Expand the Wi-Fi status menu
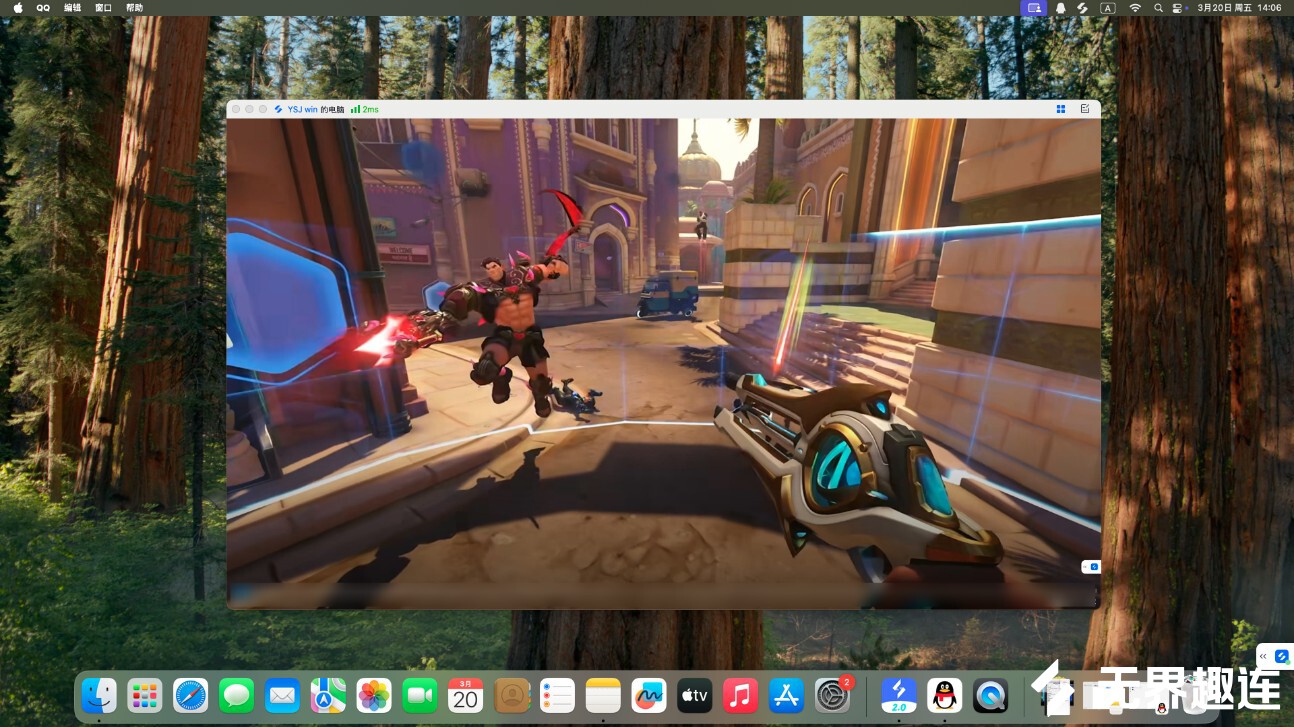Viewport: 1294px width, 727px height. (1135, 7)
